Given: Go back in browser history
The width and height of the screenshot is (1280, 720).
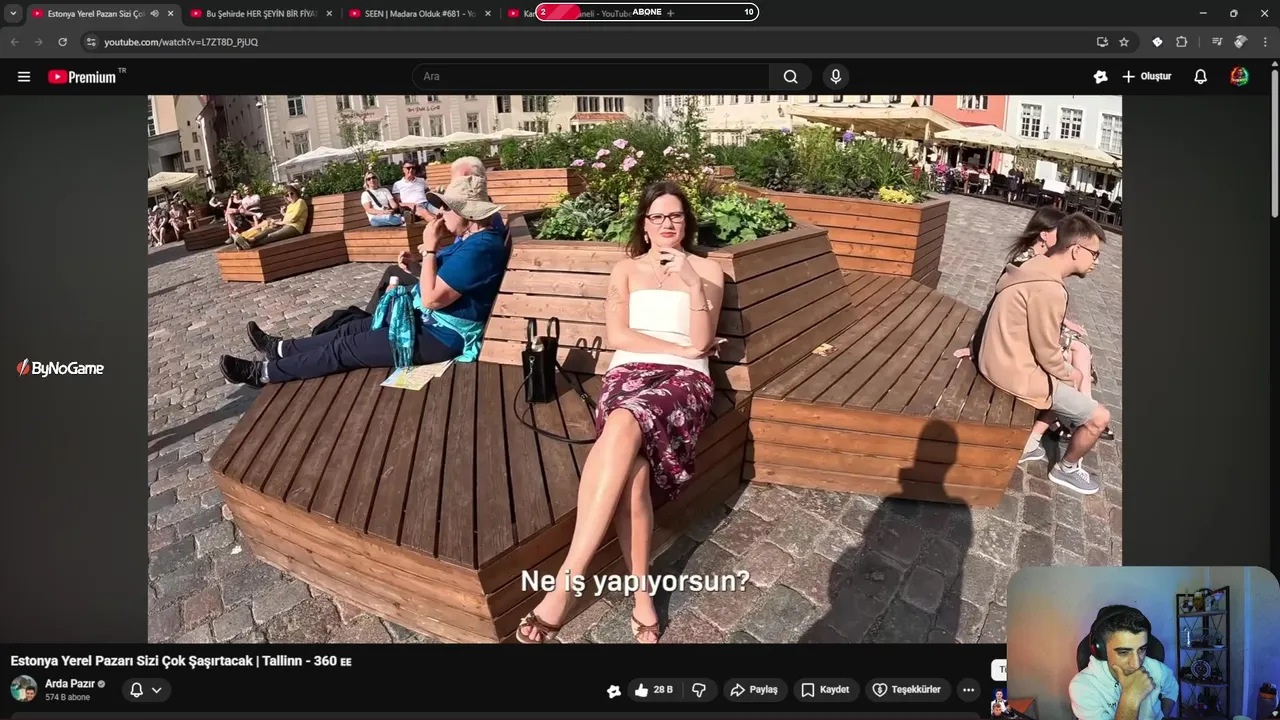Looking at the screenshot, I should tap(14, 42).
